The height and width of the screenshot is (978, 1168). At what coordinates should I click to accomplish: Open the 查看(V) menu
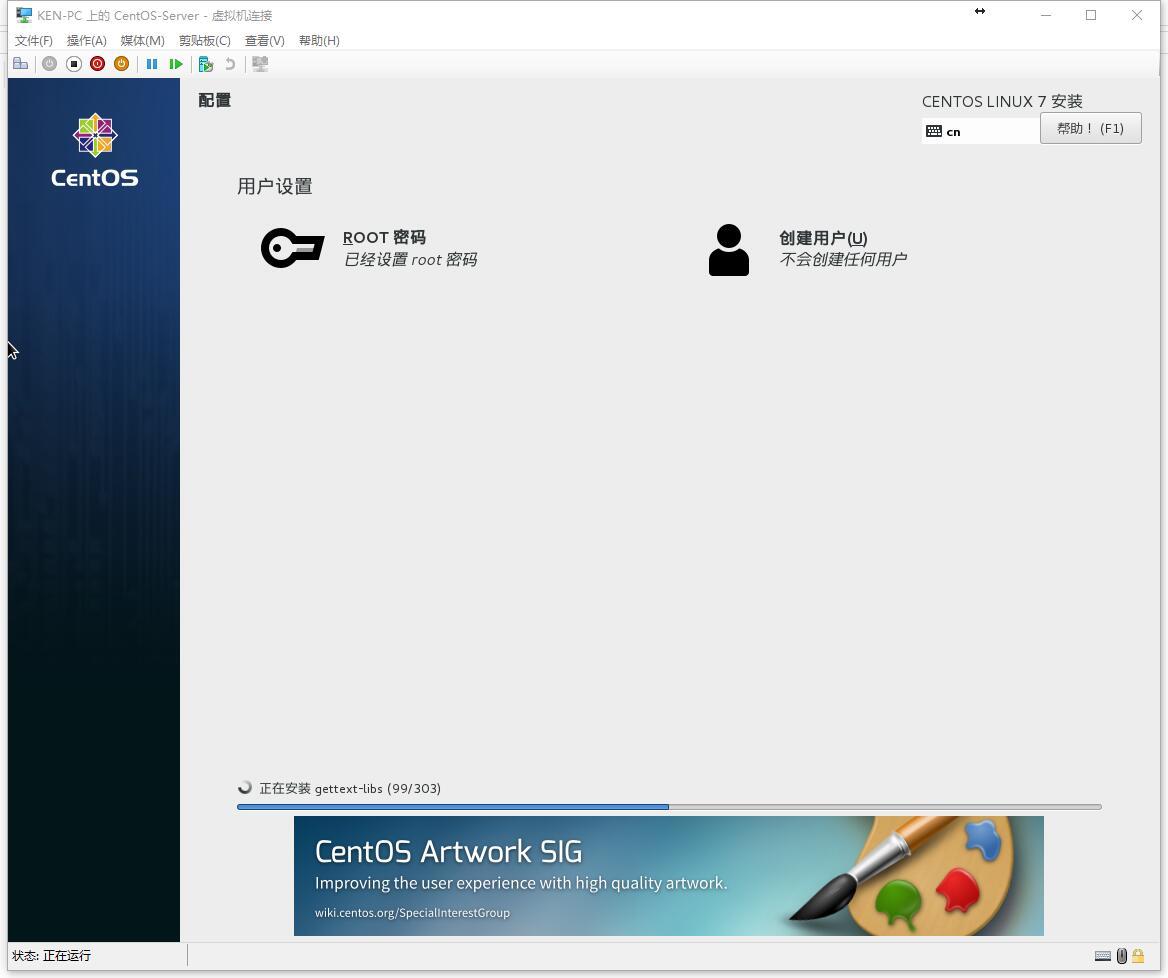click(x=264, y=40)
